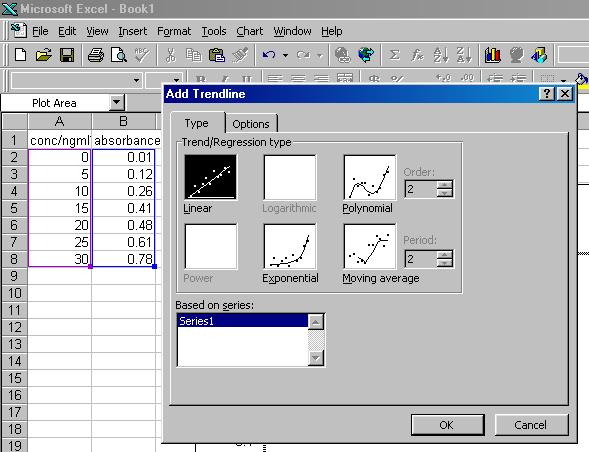Open Print Preview with the magnifier page icon
The height and width of the screenshot is (452, 589).
(119, 55)
